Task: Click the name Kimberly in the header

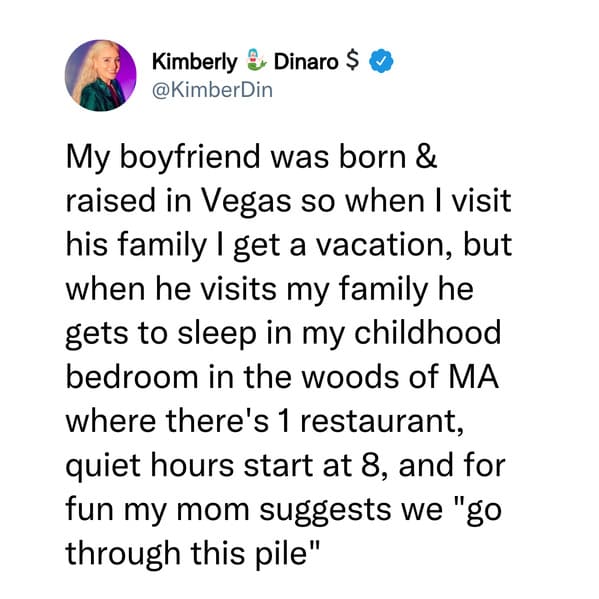Action: coord(195,62)
